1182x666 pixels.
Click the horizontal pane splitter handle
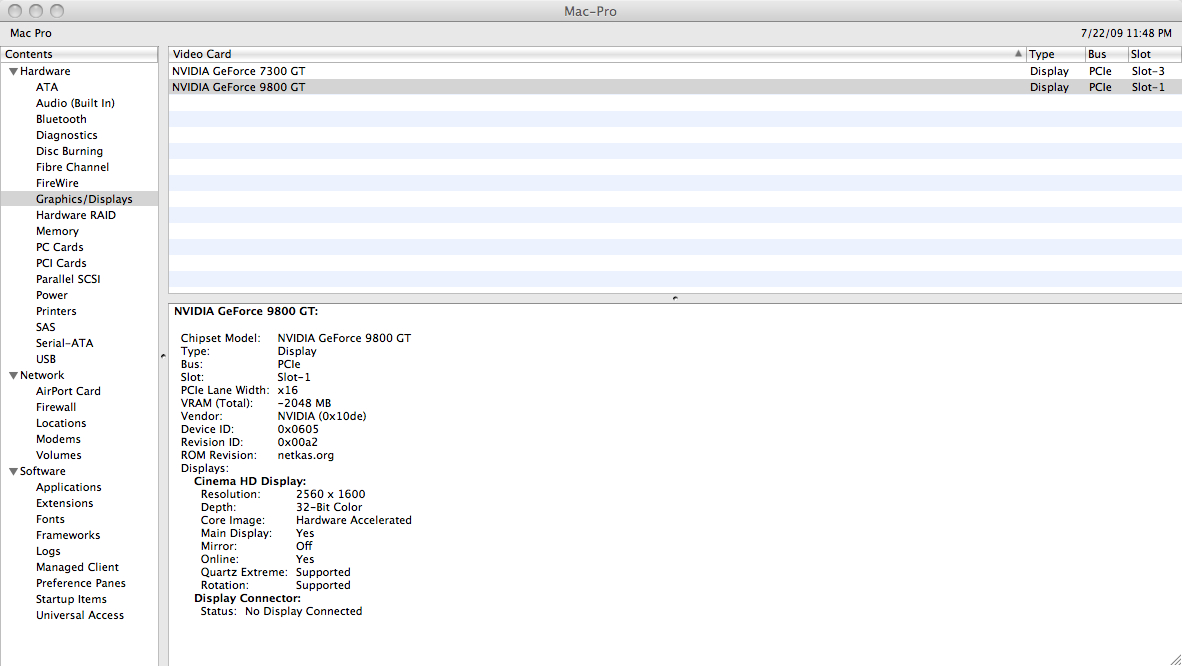click(675, 298)
